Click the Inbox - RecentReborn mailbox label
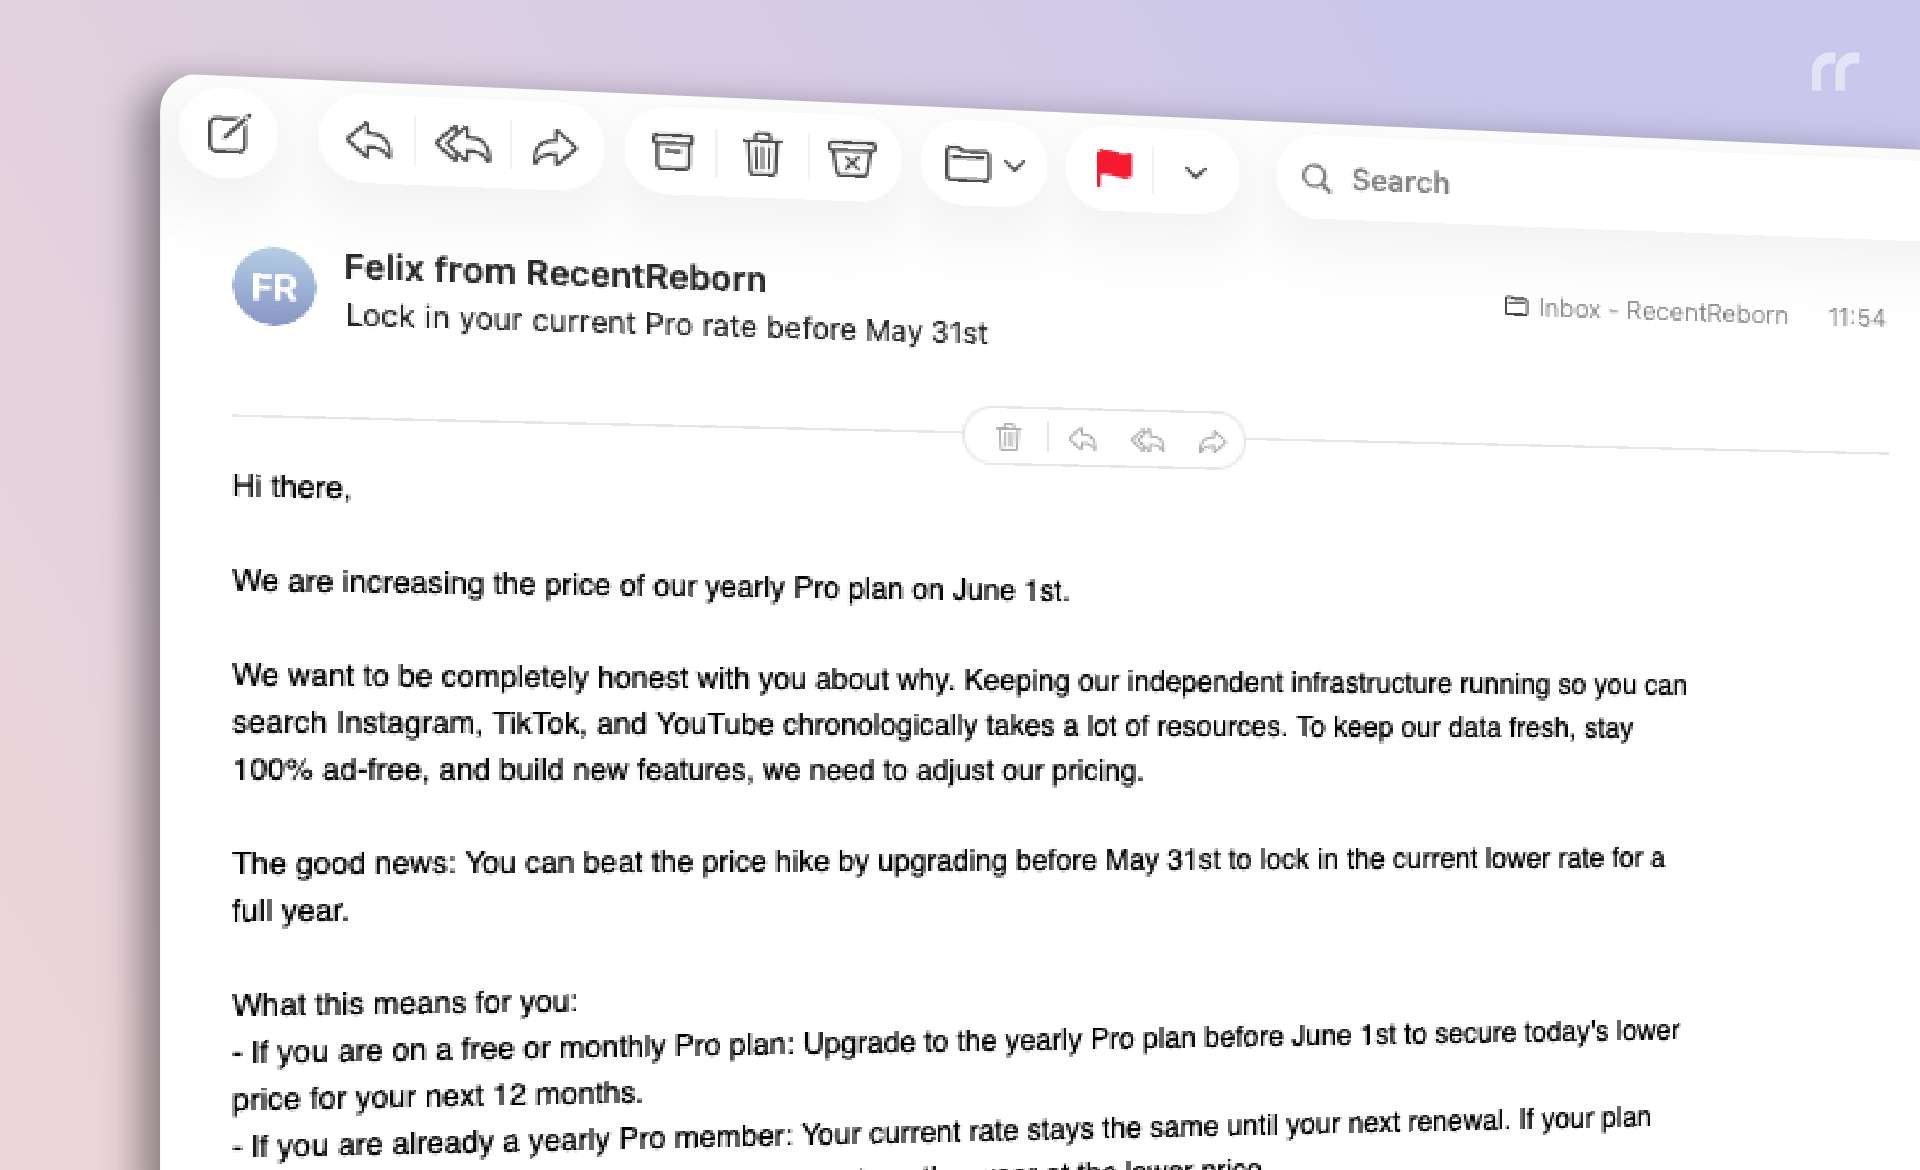1920x1170 pixels. tap(1646, 310)
